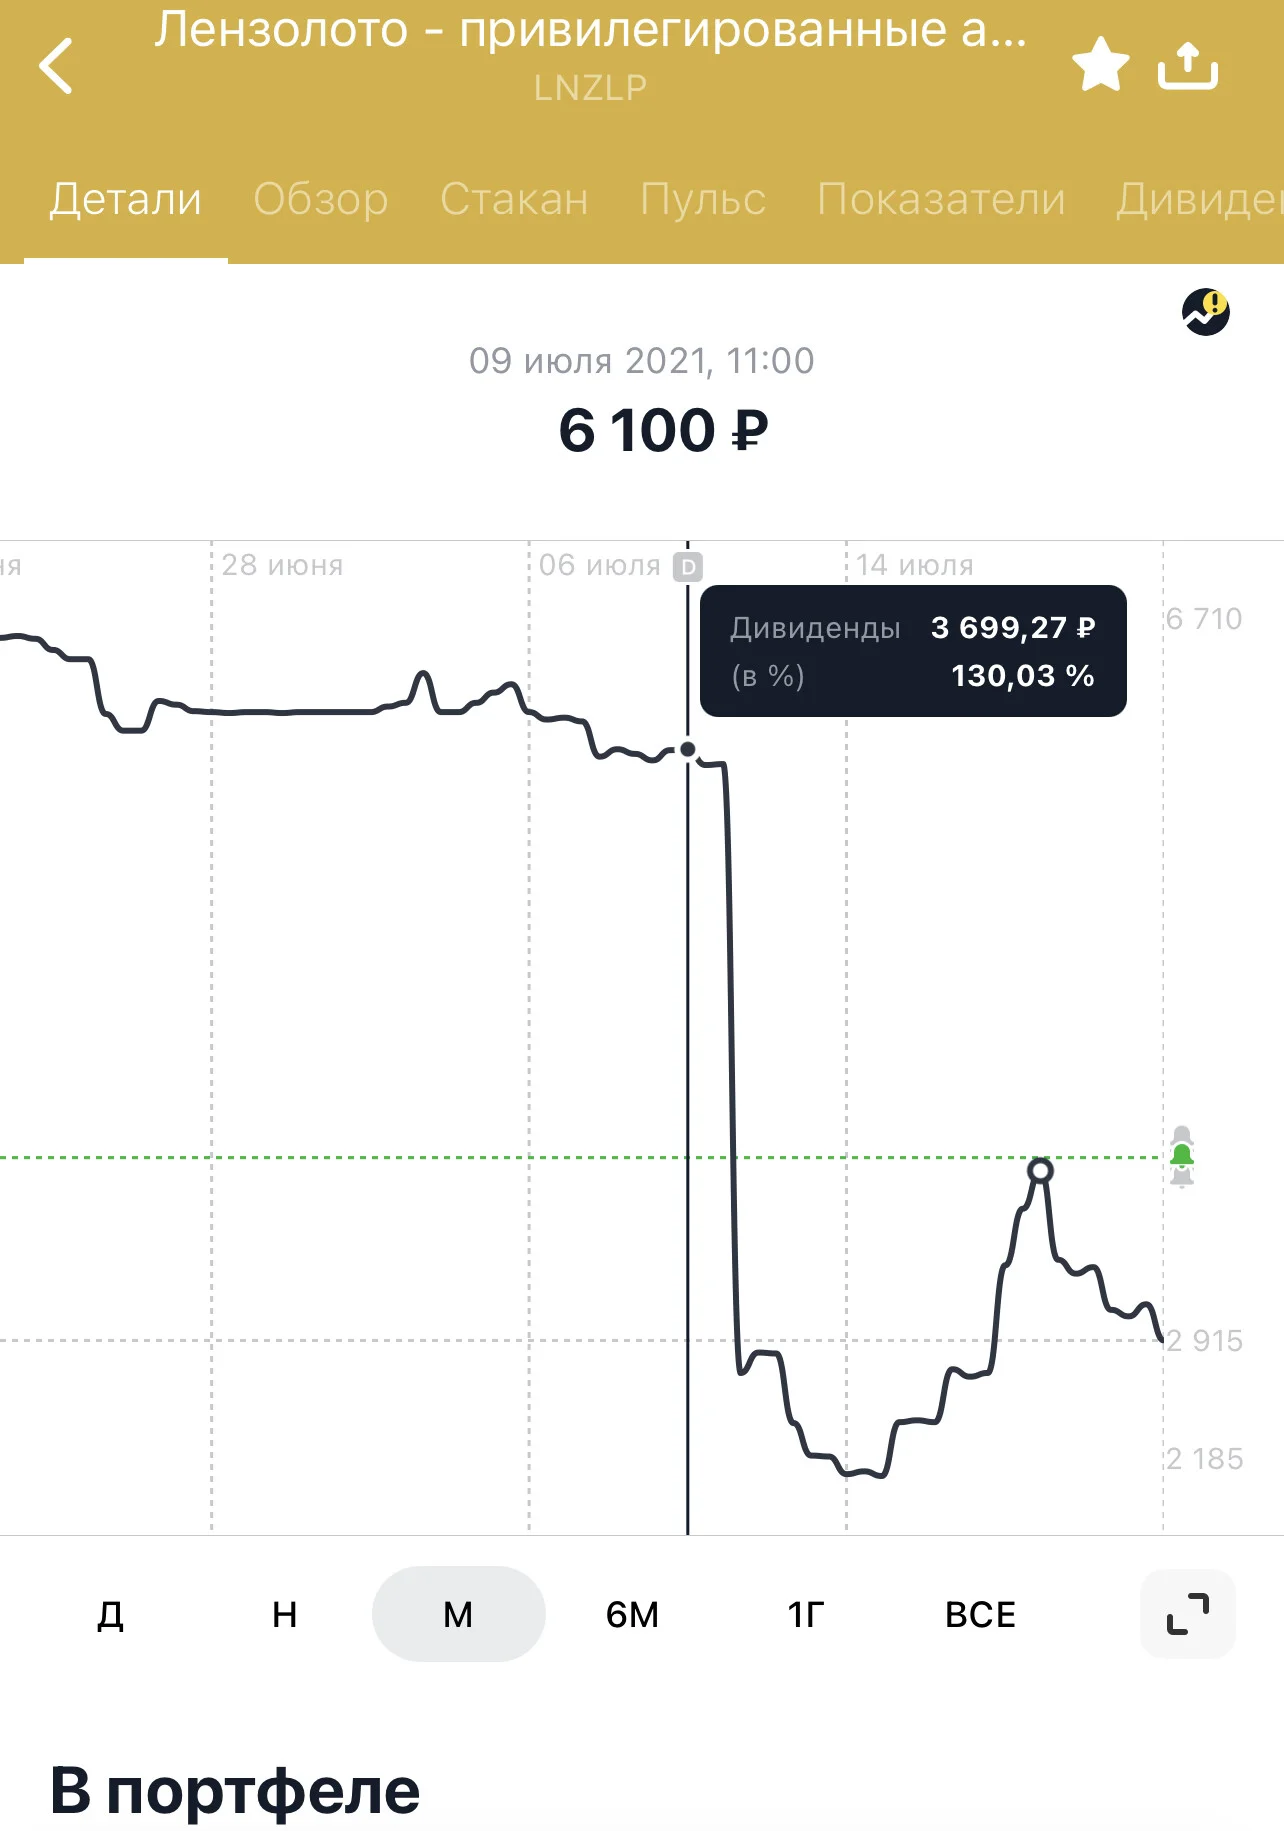The image size is (1284, 1831).
Task: Select the М month period
Action: [459, 1614]
